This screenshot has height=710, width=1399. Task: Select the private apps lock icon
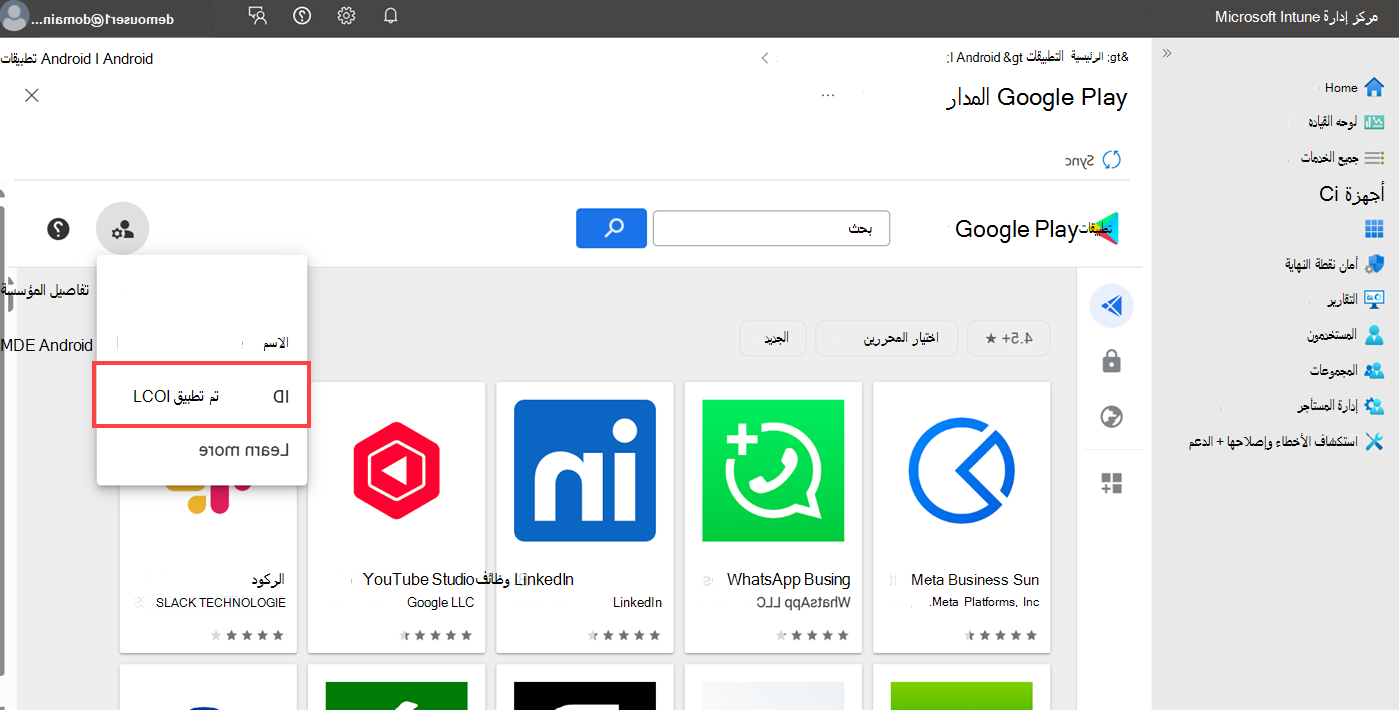pos(1111,361)
